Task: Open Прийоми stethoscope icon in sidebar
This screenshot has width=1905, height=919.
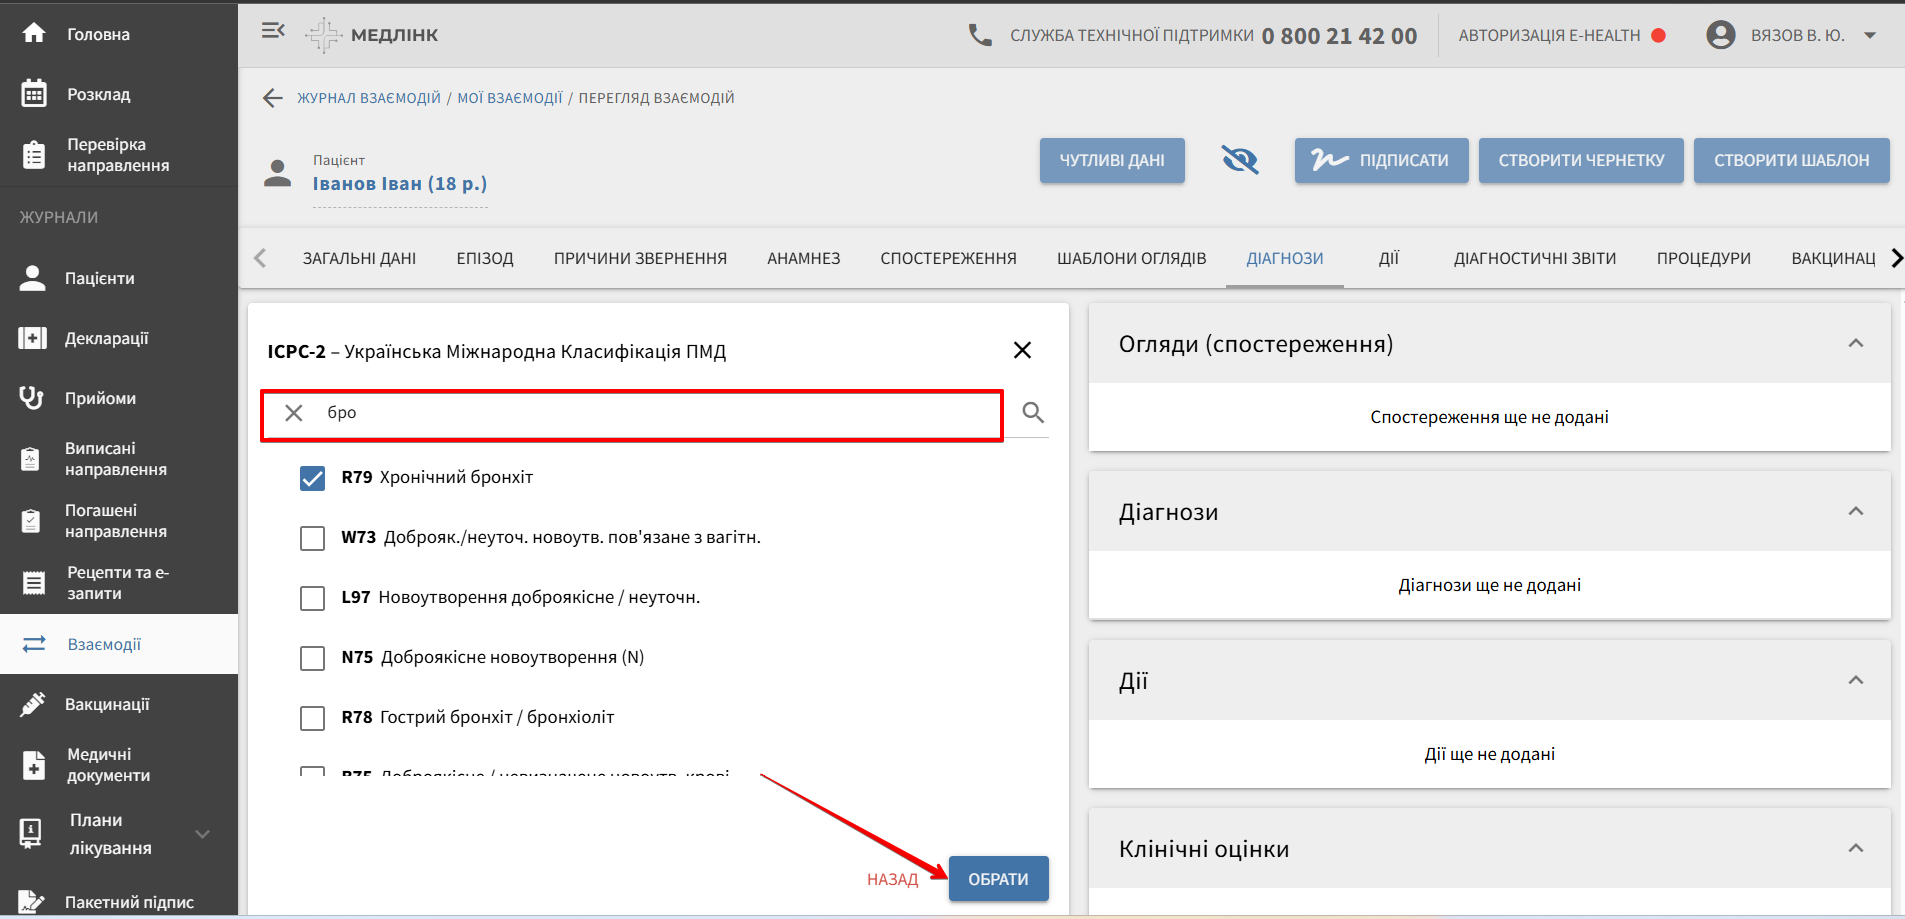Action: (32, 398)
